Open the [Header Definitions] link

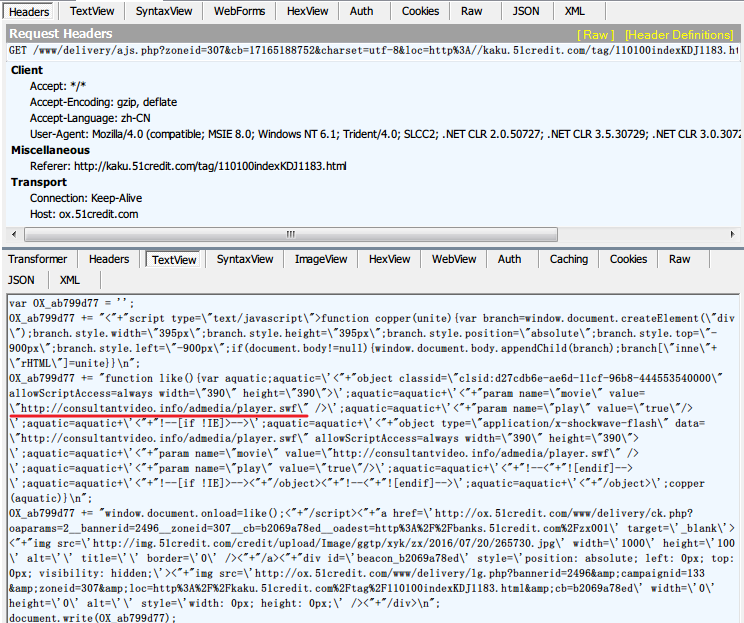679,35
